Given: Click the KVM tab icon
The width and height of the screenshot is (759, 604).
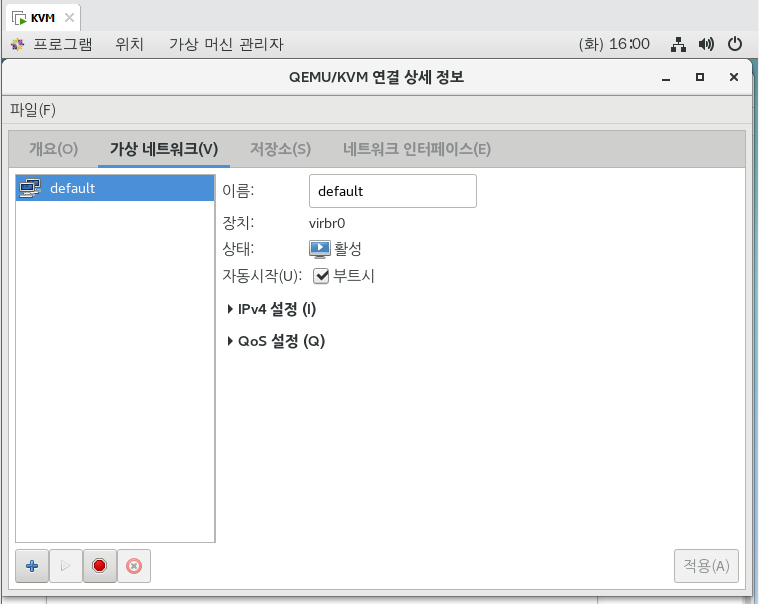Looking at the screenshot, I should [x=19, y=18].
